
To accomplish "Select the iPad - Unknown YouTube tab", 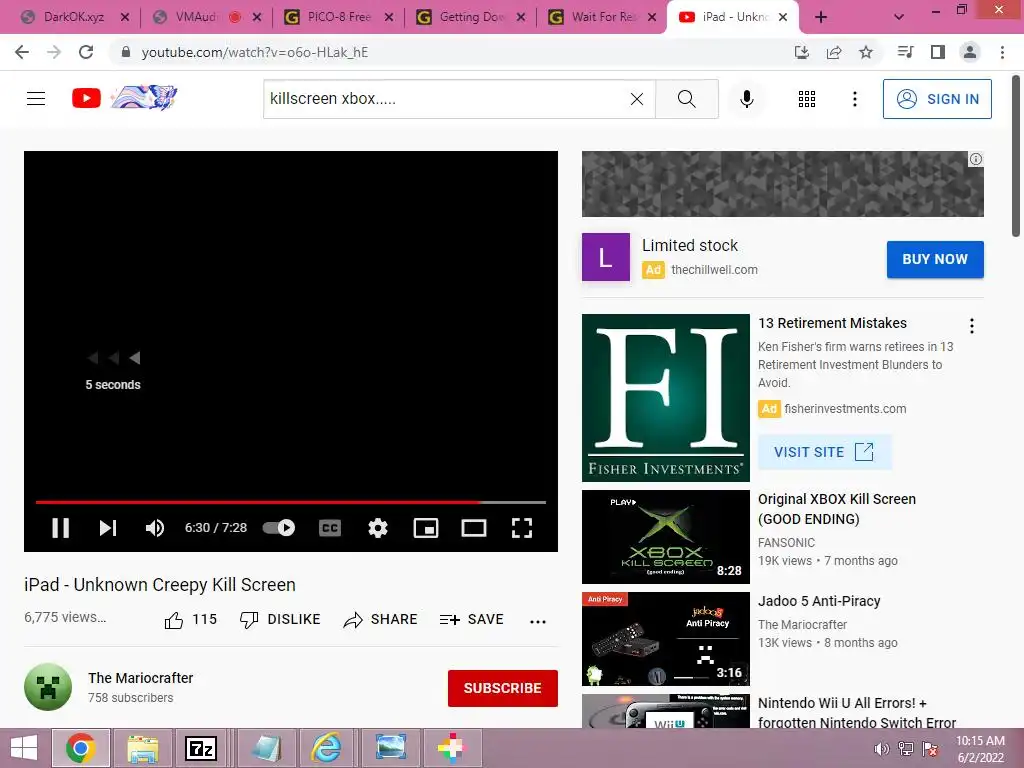I will coord(731,17).
